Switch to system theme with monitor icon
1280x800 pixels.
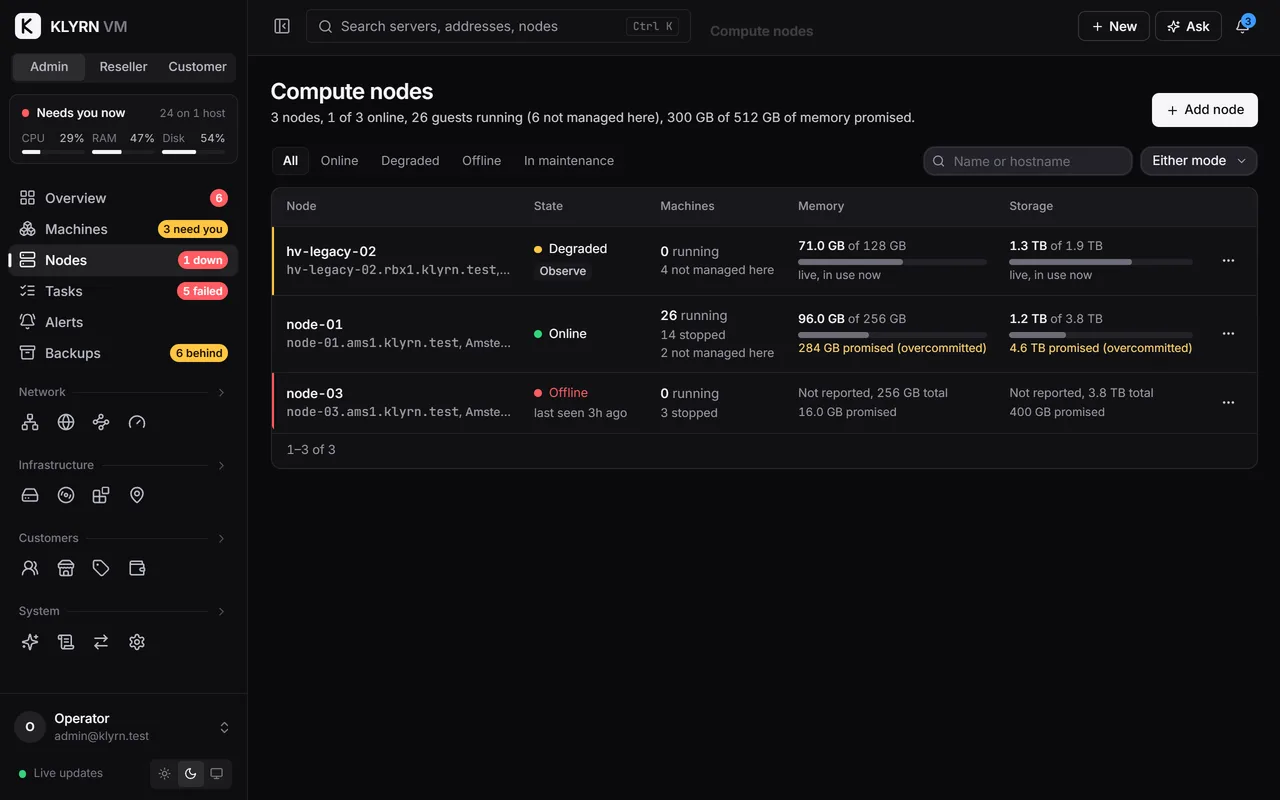click(216, 774)
